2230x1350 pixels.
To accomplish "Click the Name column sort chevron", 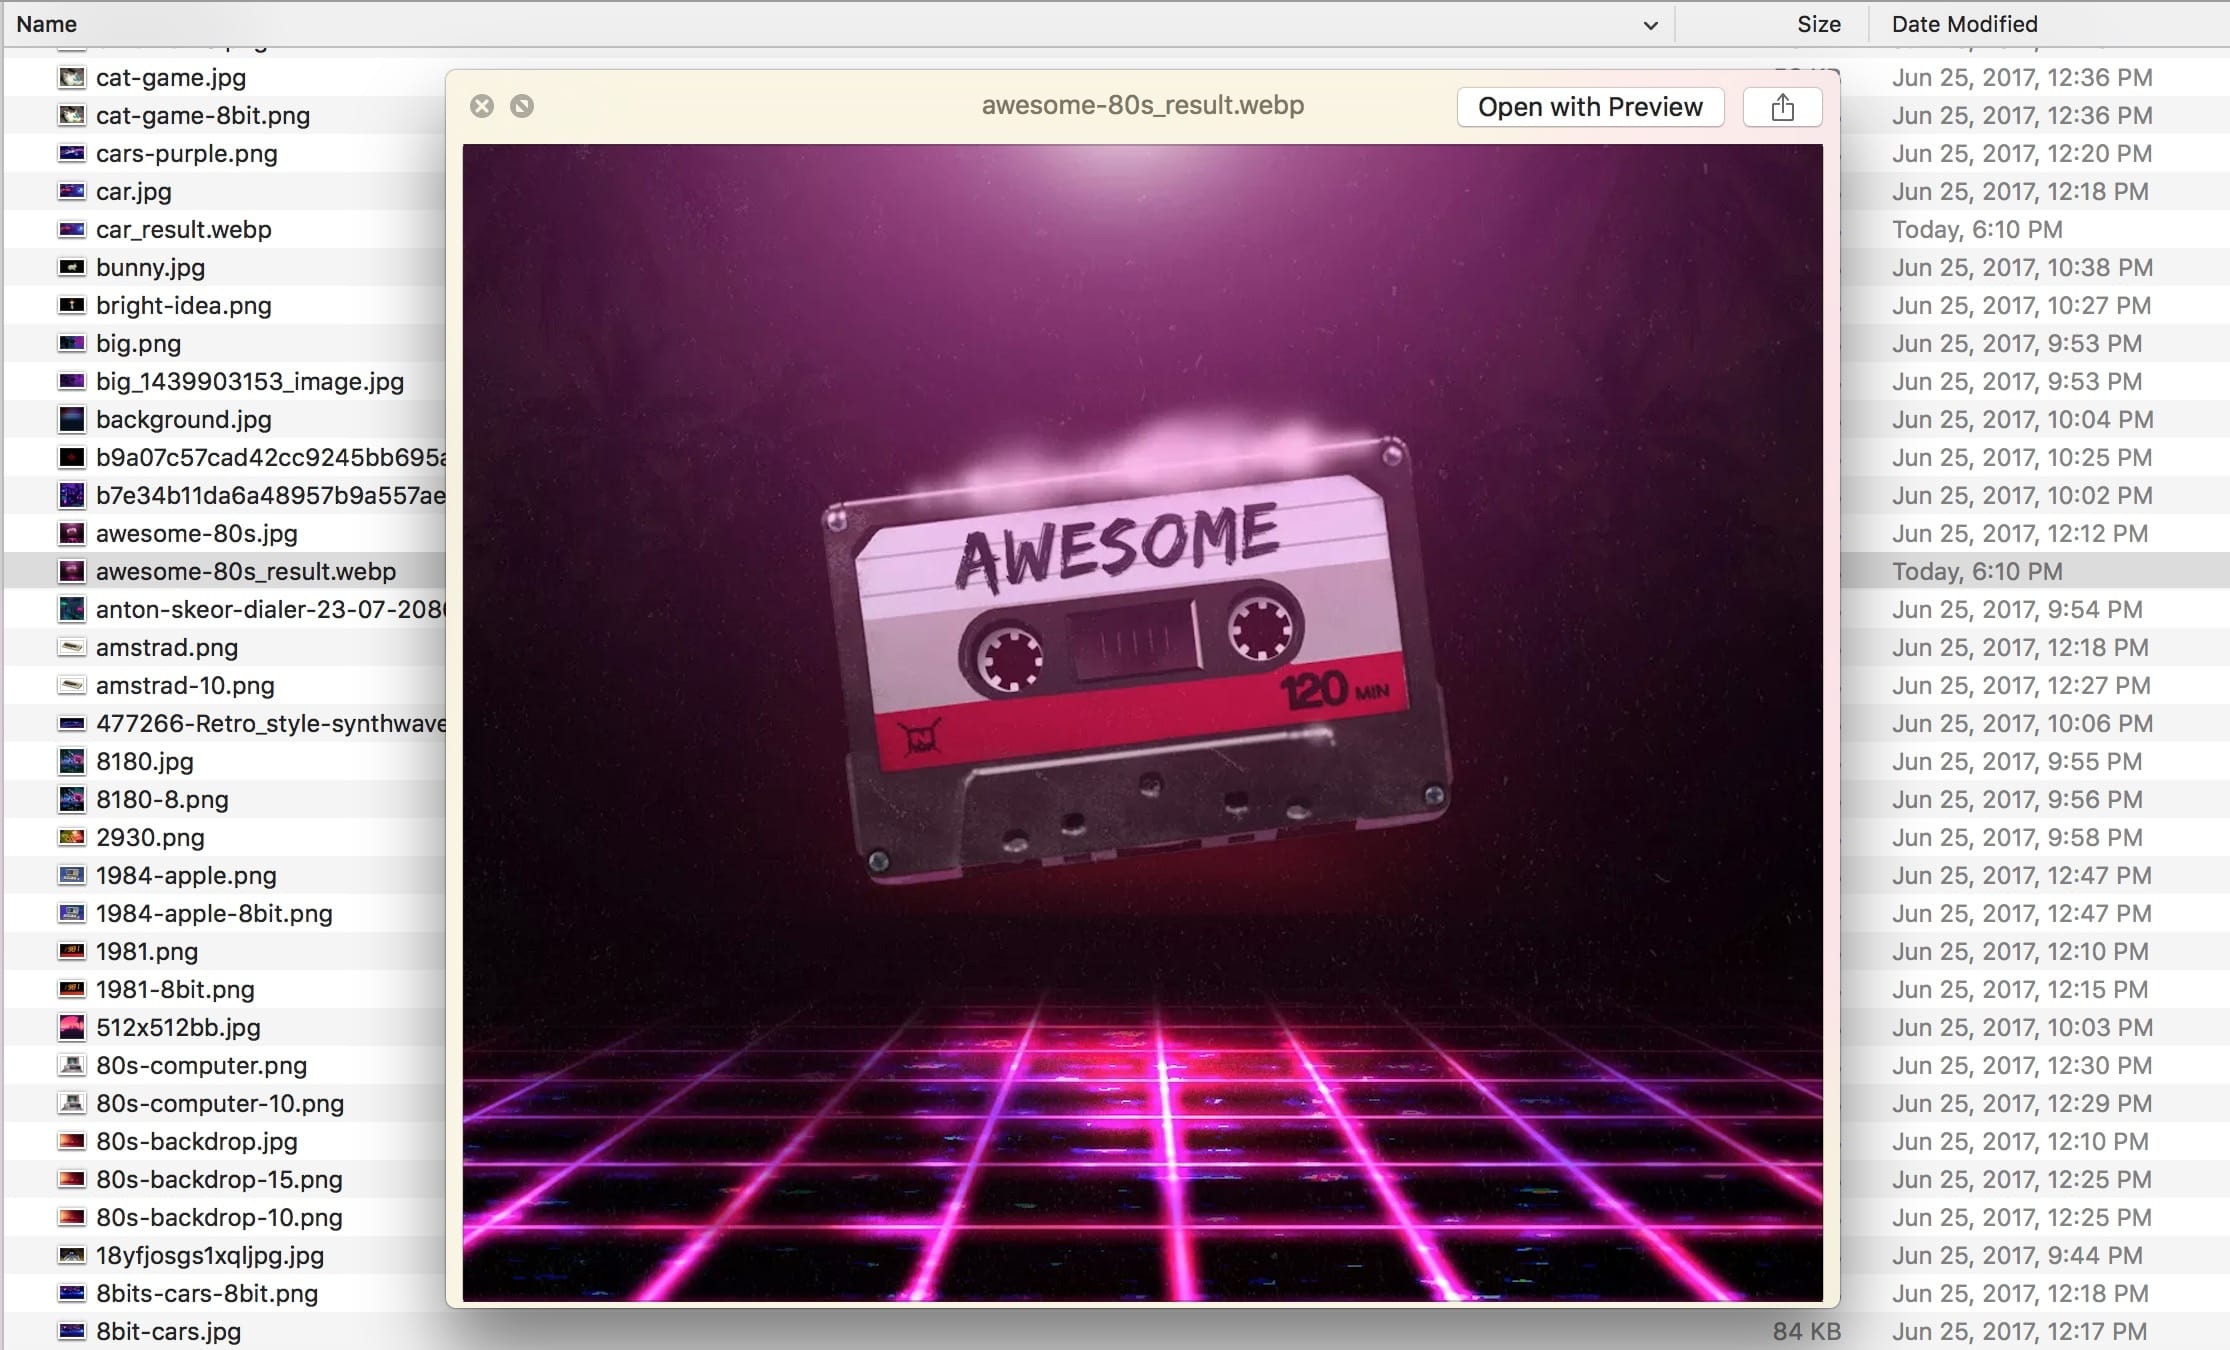I will click(x=1650, y=25).
